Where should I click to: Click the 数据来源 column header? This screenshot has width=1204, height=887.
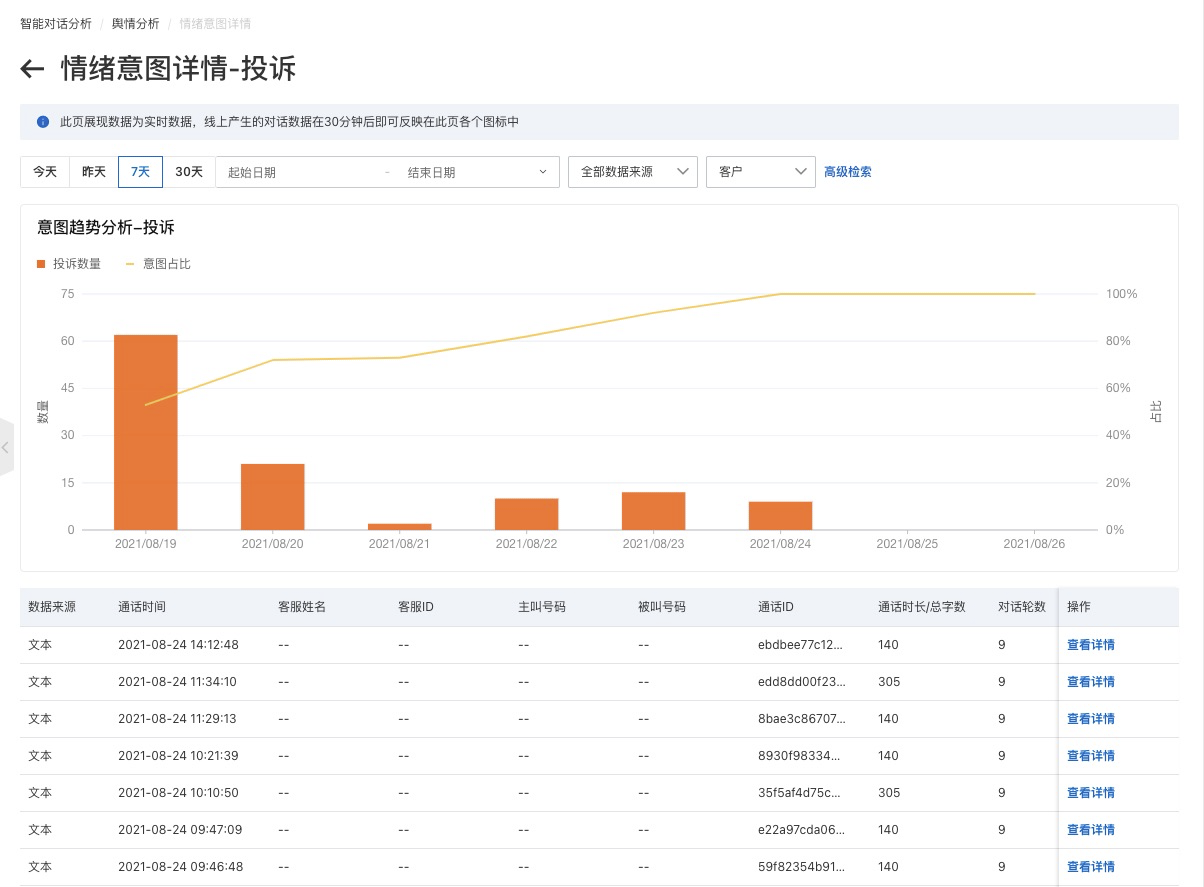[x=52, y=607]
